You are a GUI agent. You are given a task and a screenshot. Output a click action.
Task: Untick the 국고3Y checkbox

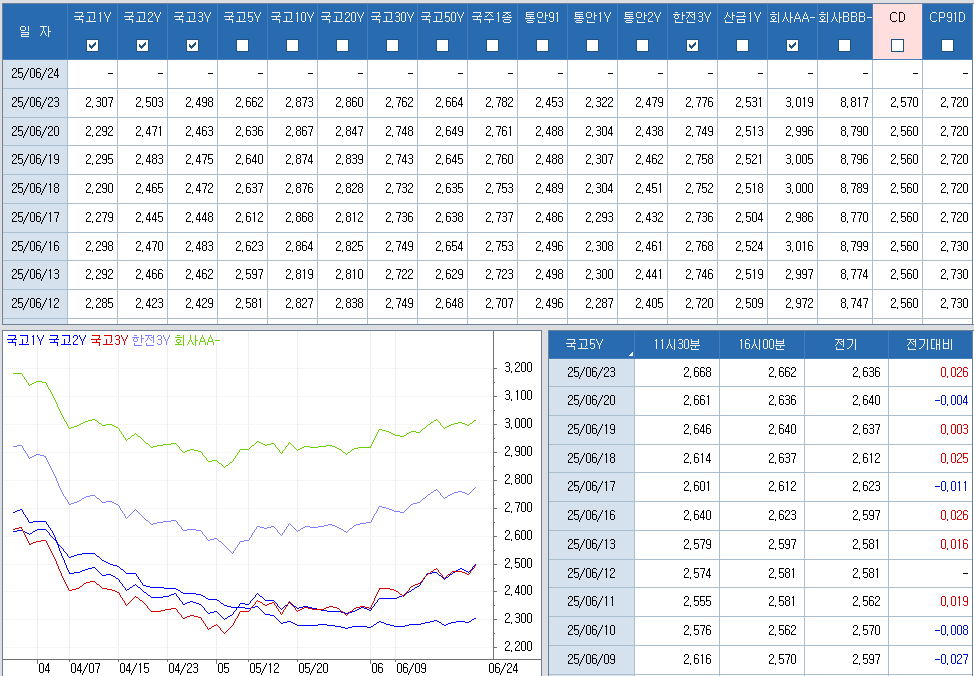(193, 45)
